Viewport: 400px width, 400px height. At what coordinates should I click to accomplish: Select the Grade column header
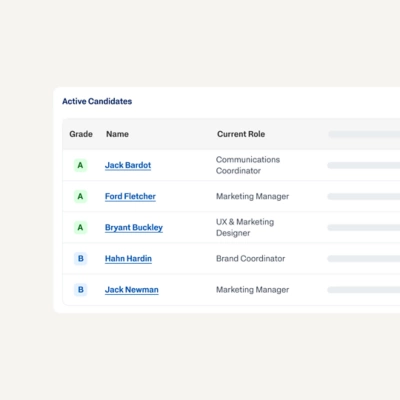(x=81, y=134)
